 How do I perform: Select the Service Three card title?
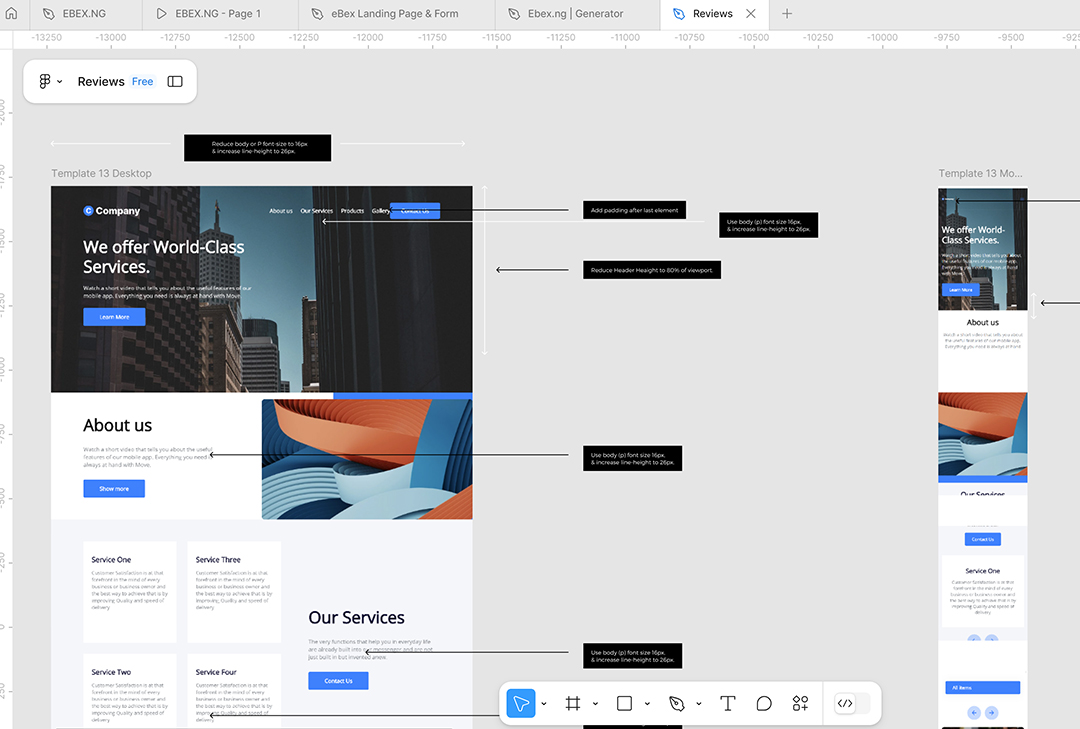[218, 559]
